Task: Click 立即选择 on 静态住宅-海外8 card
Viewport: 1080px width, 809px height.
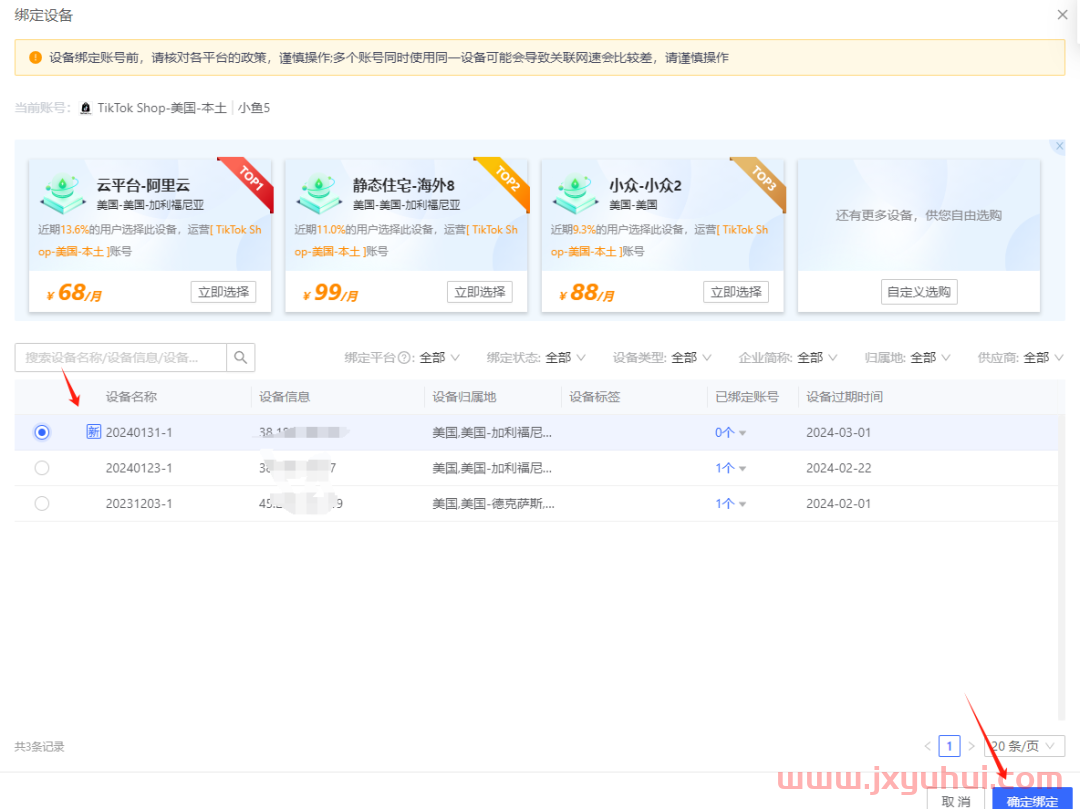Action: (x=479, y=292)
